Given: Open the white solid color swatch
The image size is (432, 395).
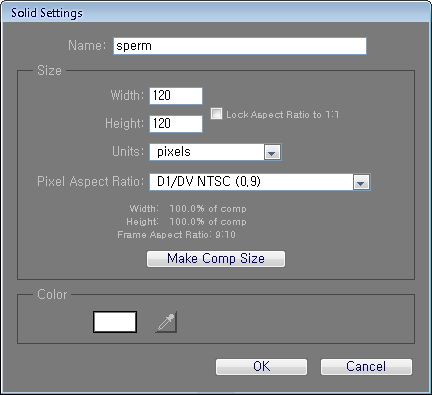Looking at the screenshot, I should pos(115,322).
